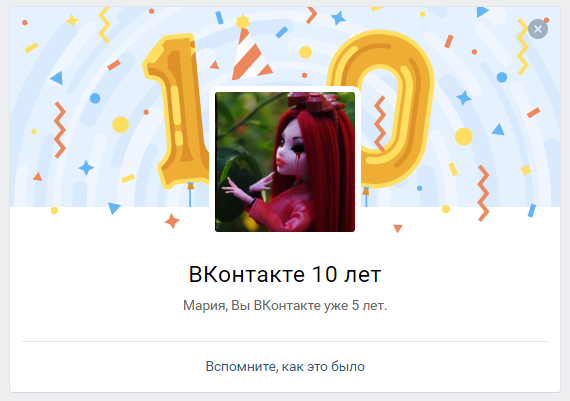Click the name "Мария" in the subtitle
Image resolution: width=570 pixels, height=401 pixels.
click(205, 306)
